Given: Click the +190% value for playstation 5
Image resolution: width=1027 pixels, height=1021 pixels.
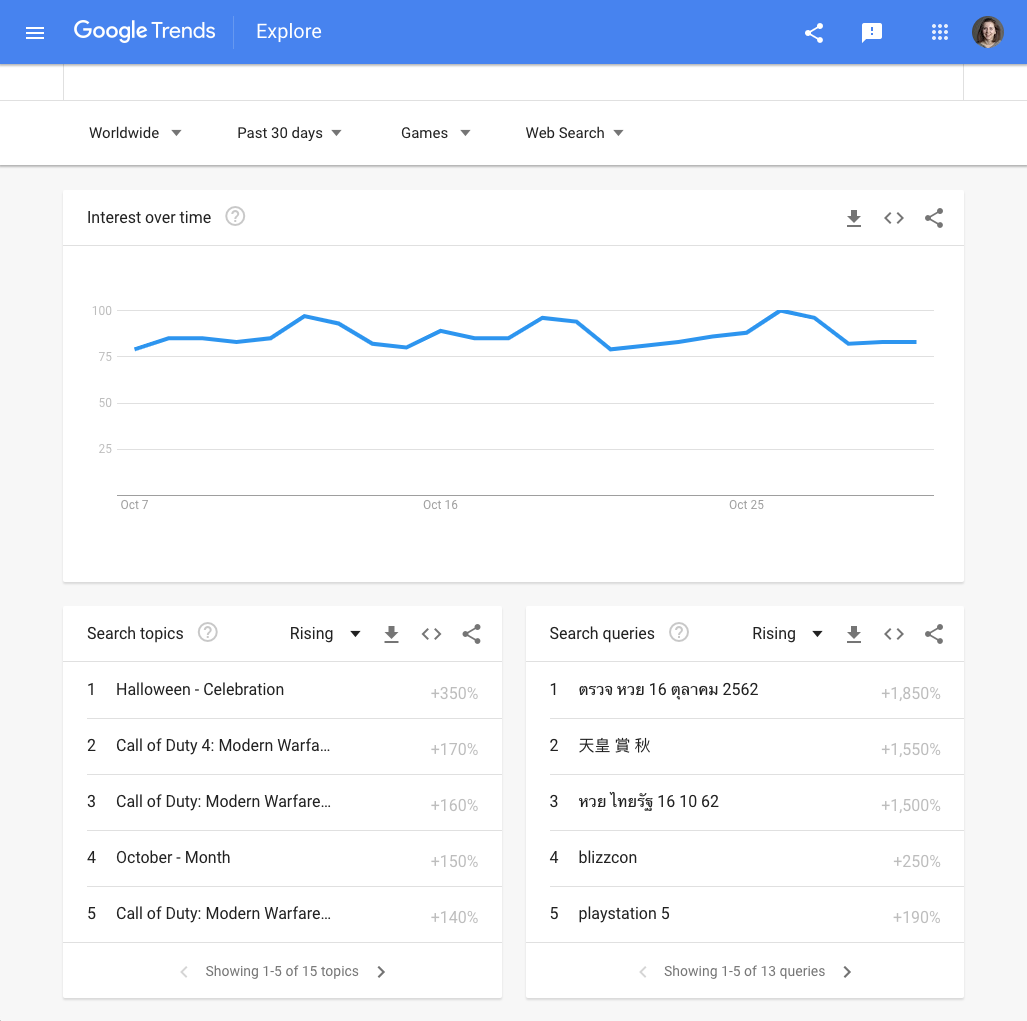Looking at the screenshot, I should 916,918.
